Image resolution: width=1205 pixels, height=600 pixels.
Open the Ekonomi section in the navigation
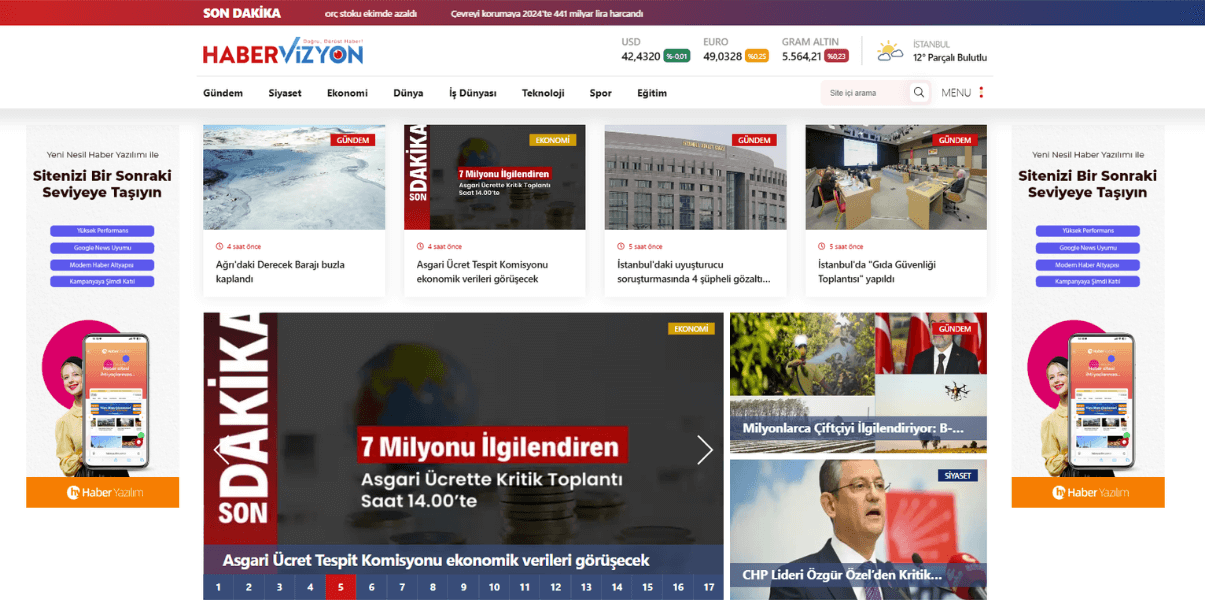coord(347,92)
